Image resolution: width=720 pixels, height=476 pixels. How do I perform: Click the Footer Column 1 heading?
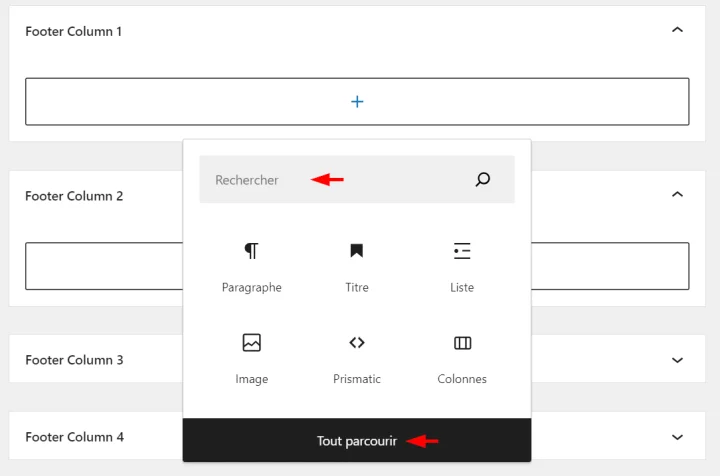[x=73, y=31]
